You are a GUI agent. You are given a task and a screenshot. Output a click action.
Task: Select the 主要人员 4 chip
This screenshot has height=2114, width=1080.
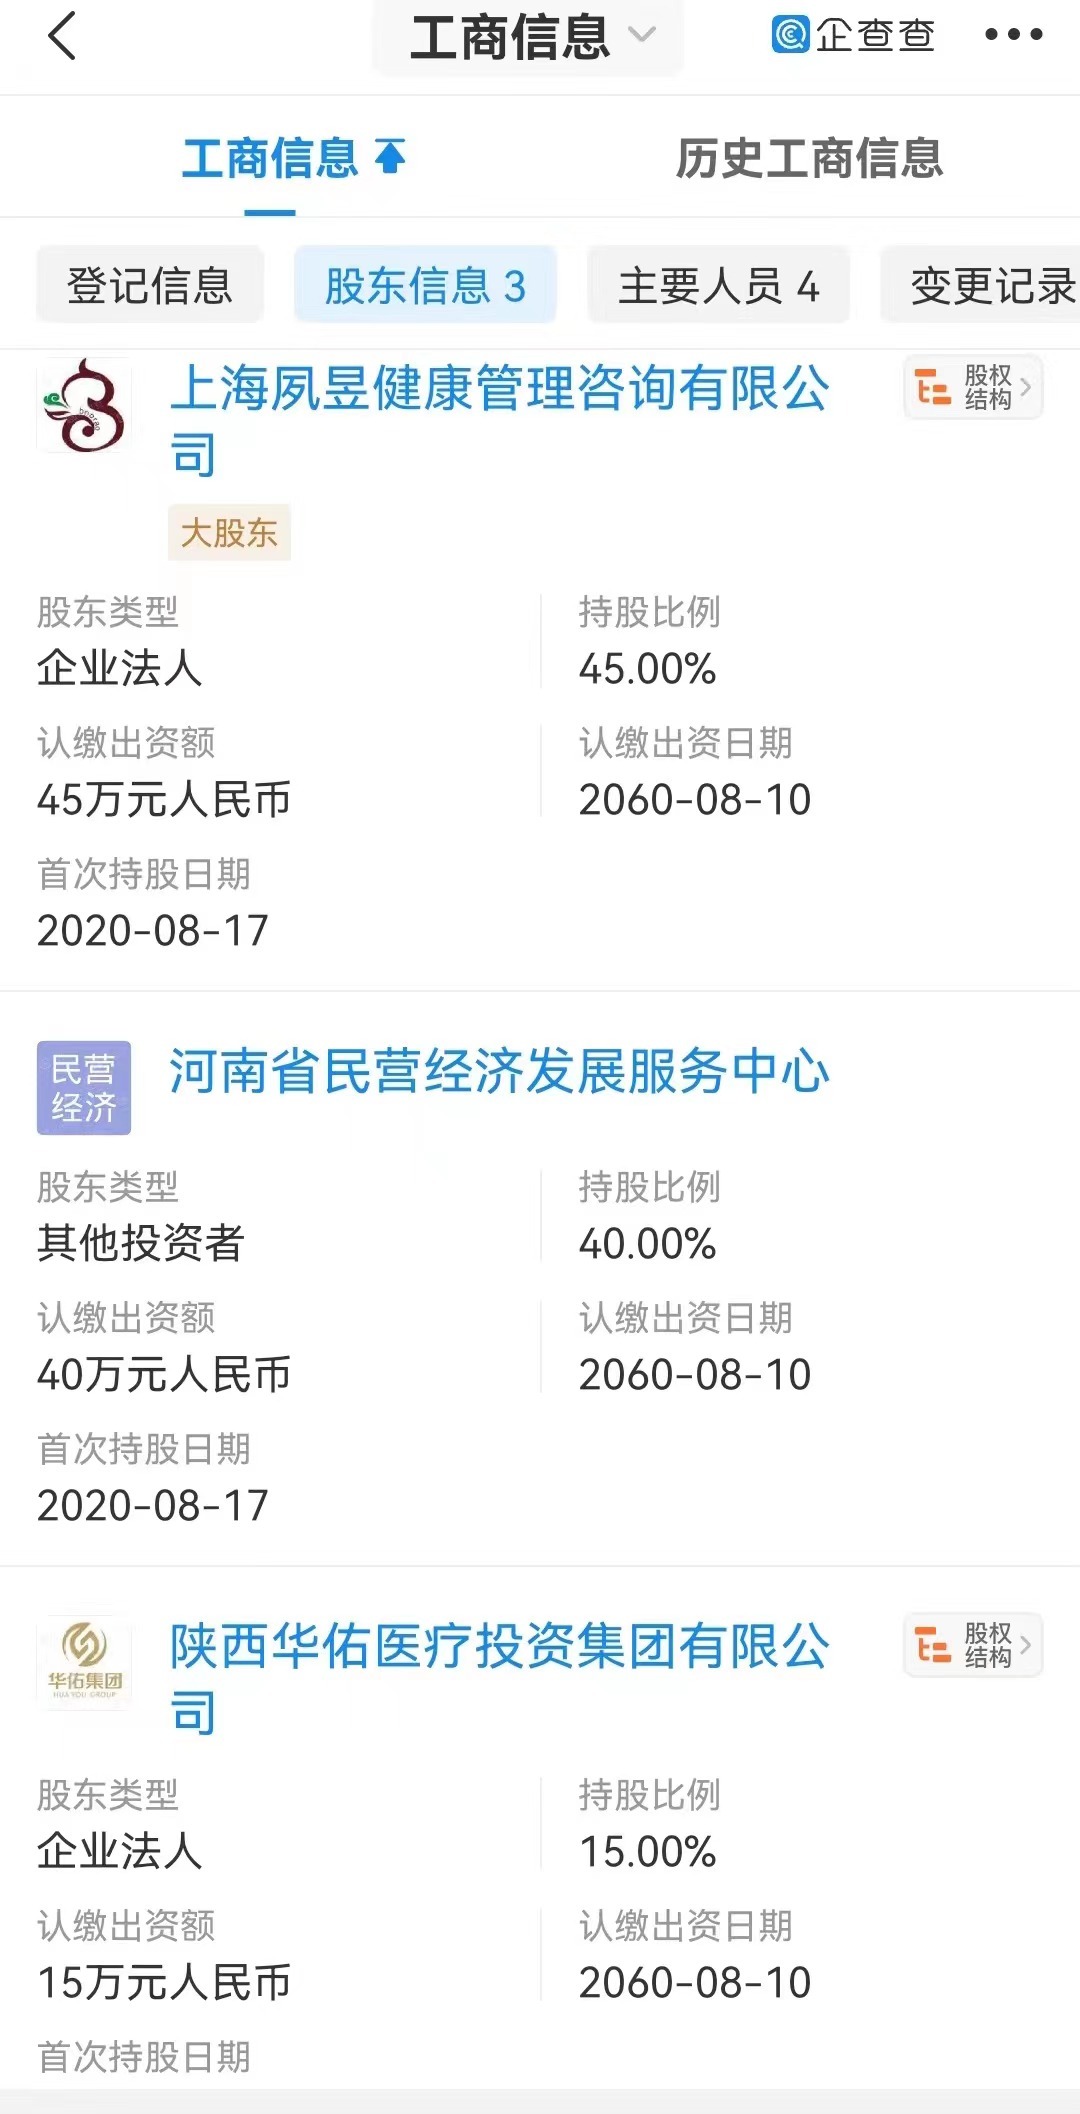[x=718, y=286]
